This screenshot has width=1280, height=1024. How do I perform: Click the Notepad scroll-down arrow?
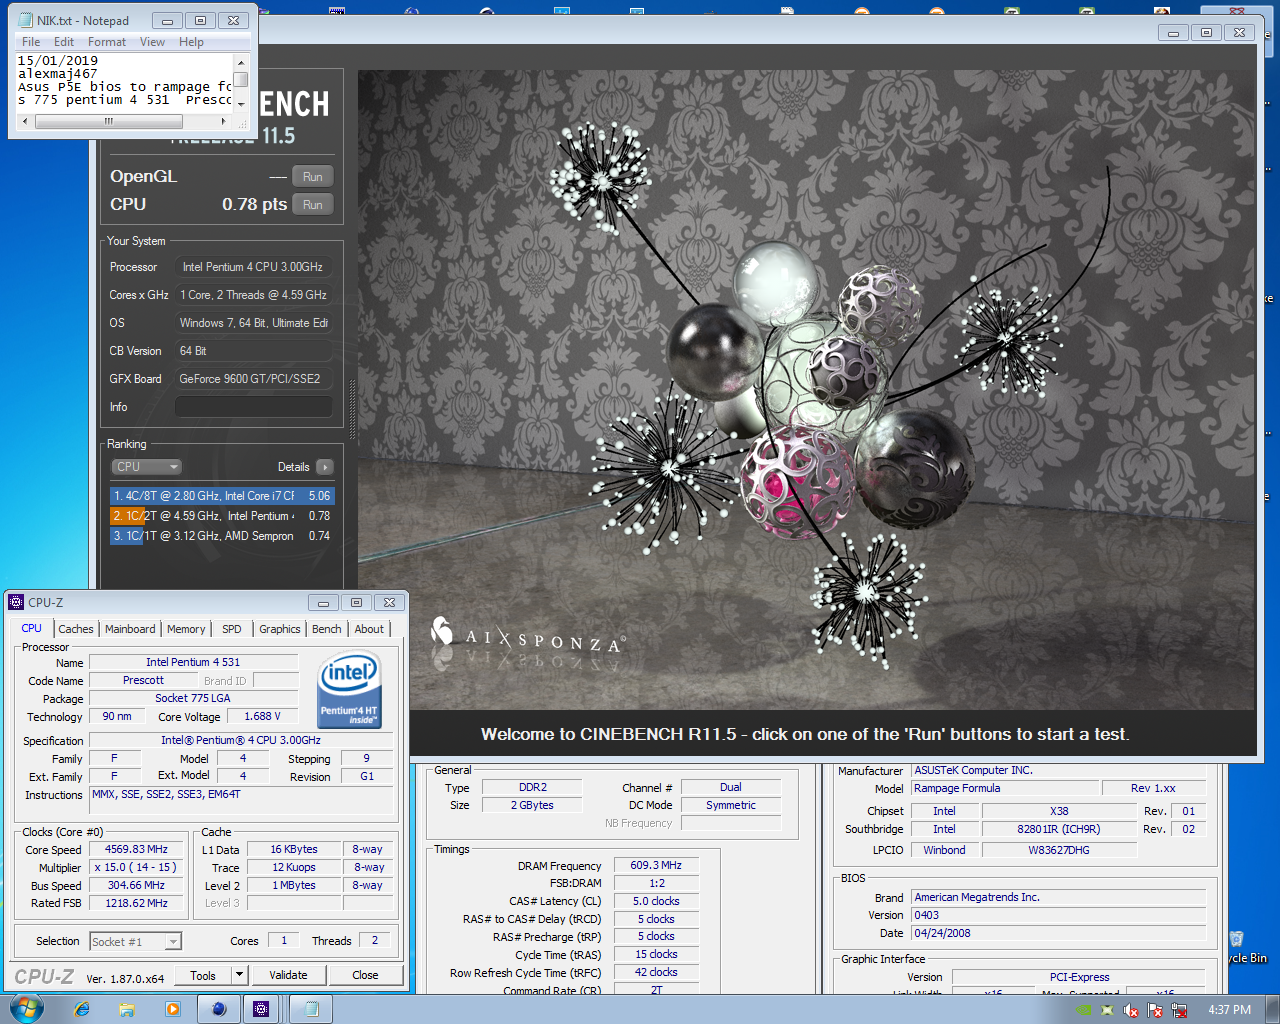[x=241, y=104]
